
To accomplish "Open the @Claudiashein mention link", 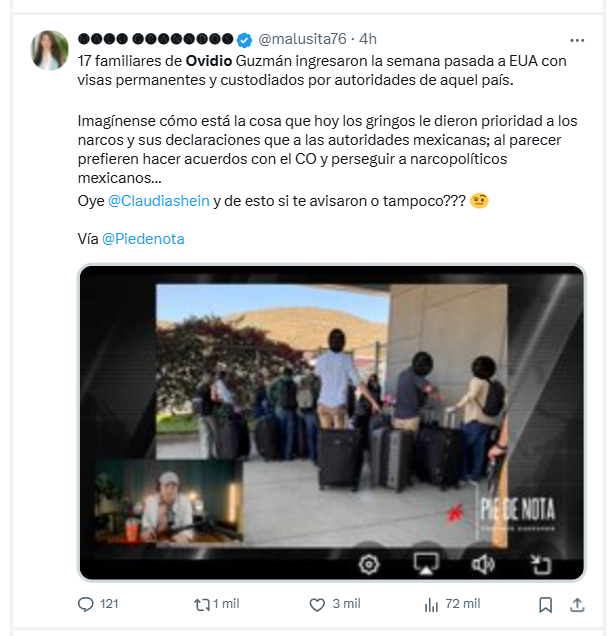I will pyautogui.click(x=159, y=201).
